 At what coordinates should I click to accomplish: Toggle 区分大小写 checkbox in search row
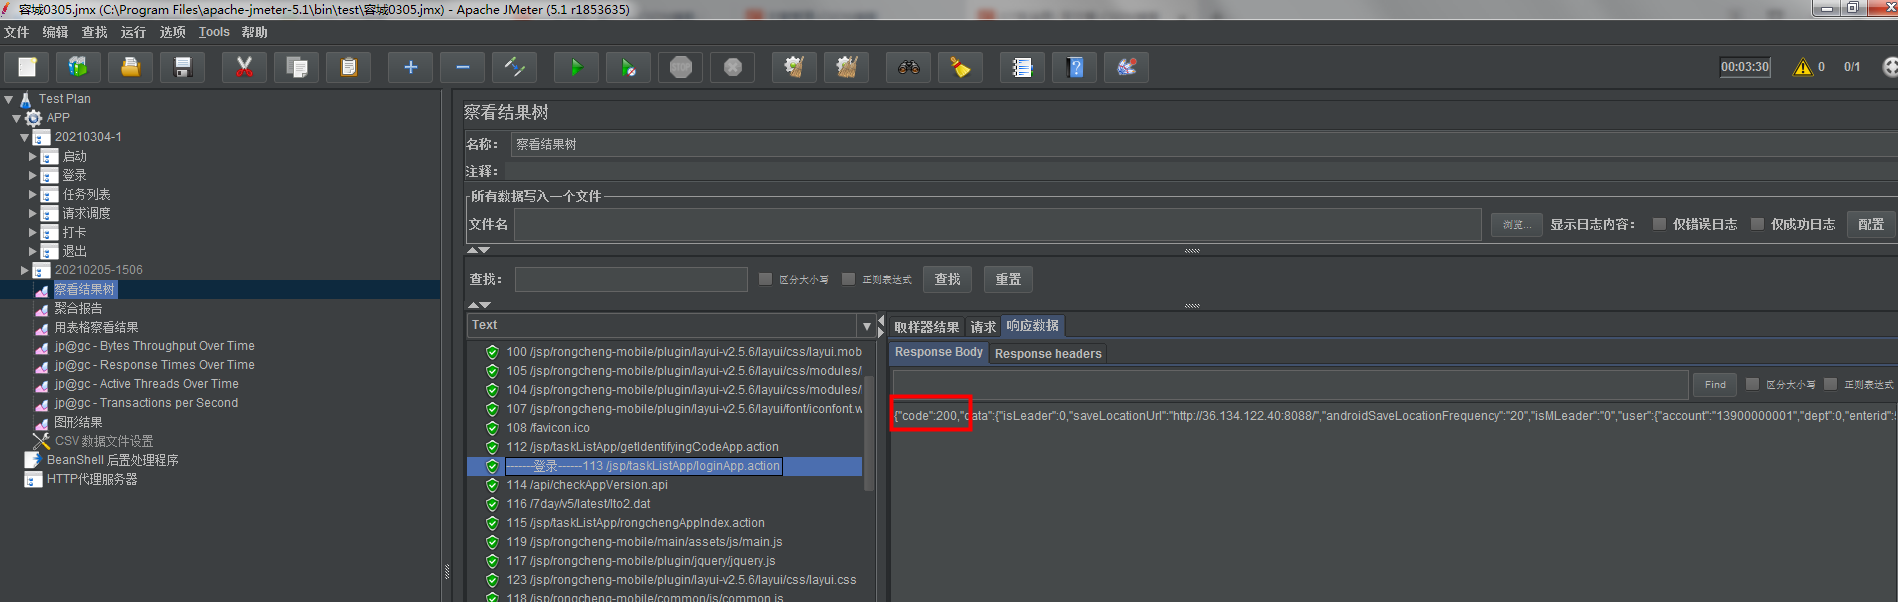click(765, 279)
